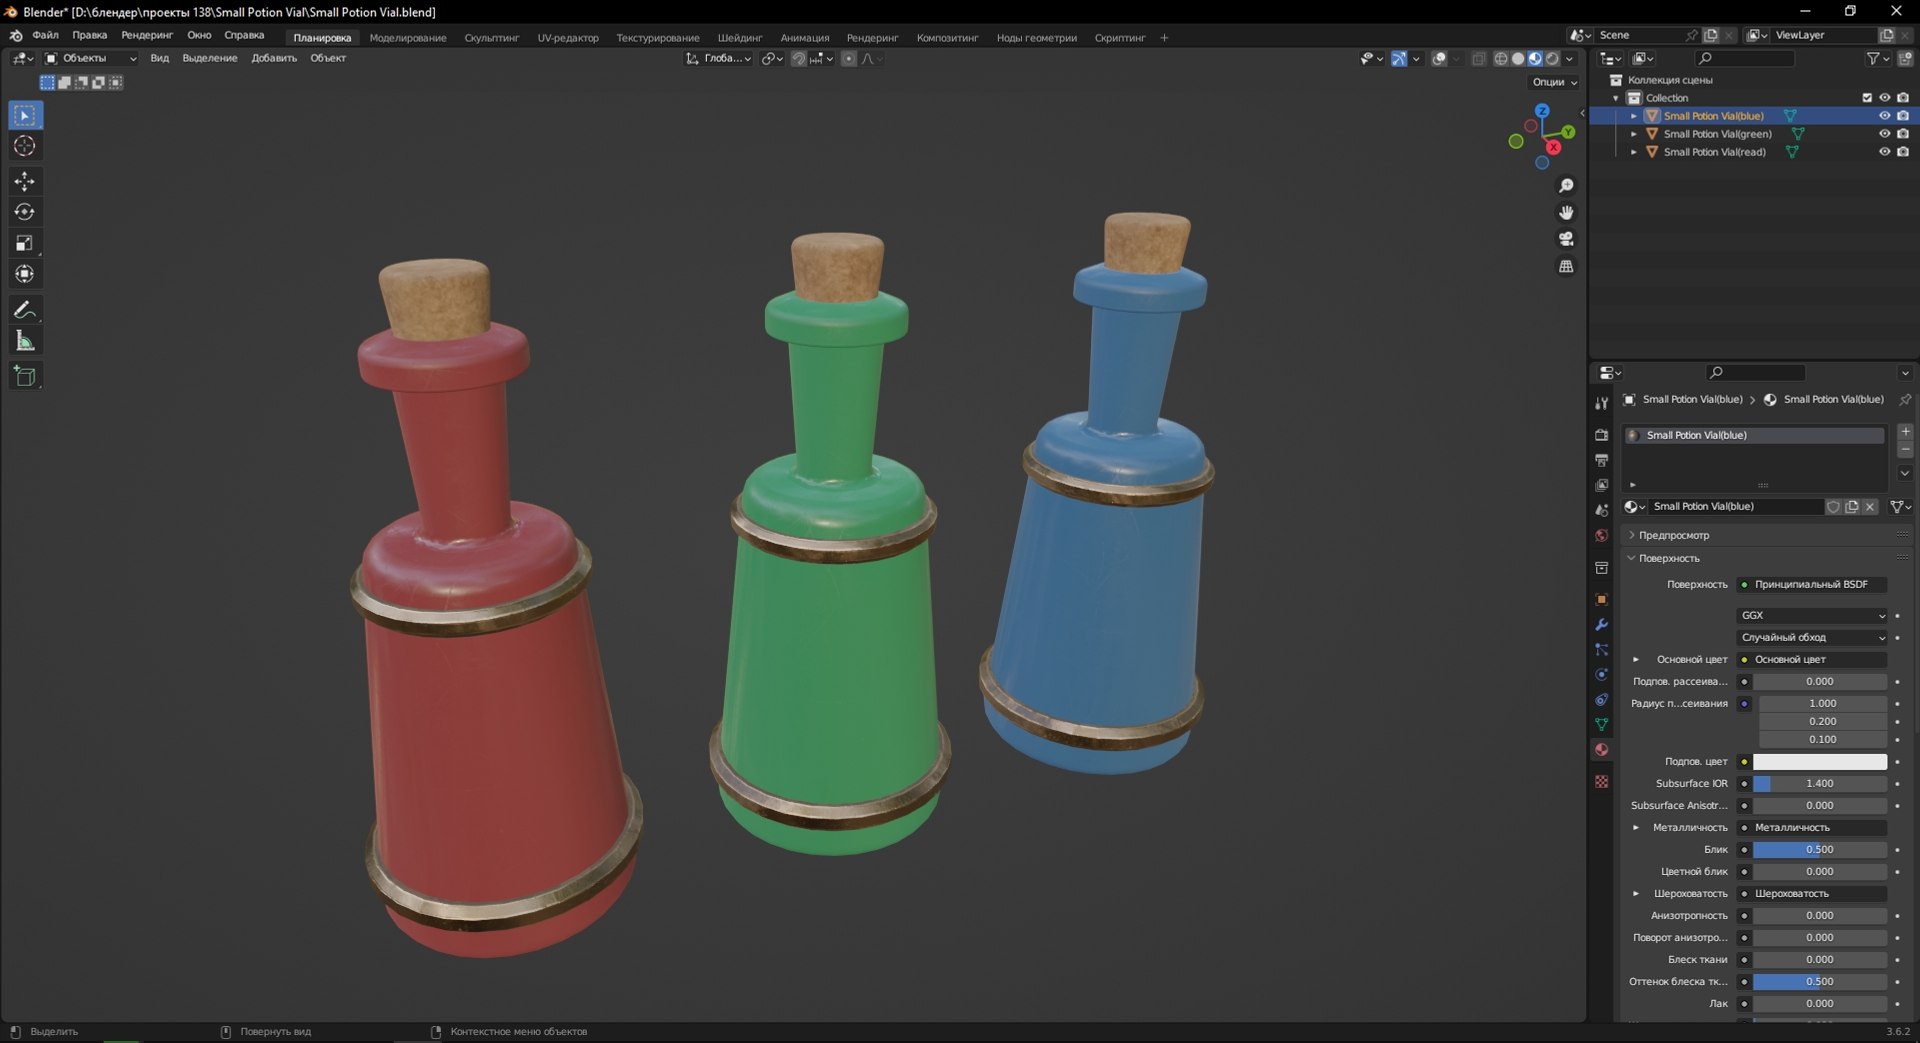The image size is (1920, 1043).
Task: Switch to Моделирование workspace tab
Action: [x=408, y=38]
